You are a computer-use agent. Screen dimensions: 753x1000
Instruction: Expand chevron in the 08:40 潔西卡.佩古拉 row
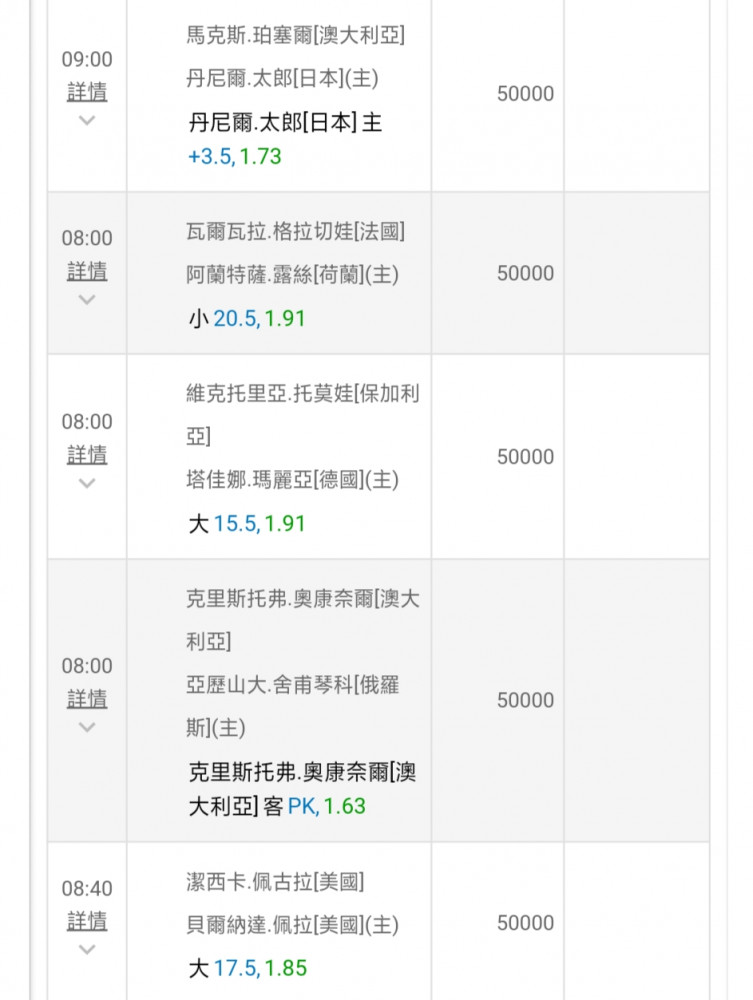click(x=87, y=949)
